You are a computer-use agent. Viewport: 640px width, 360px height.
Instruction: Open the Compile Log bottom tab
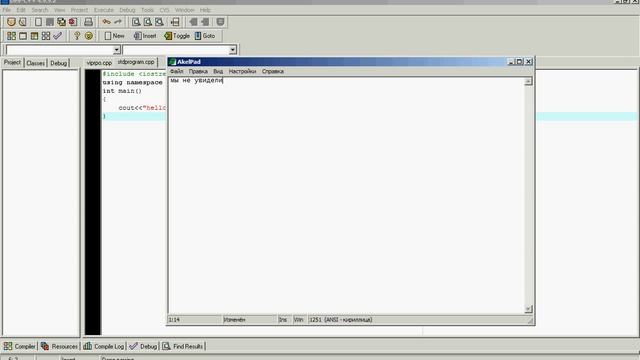103,346
